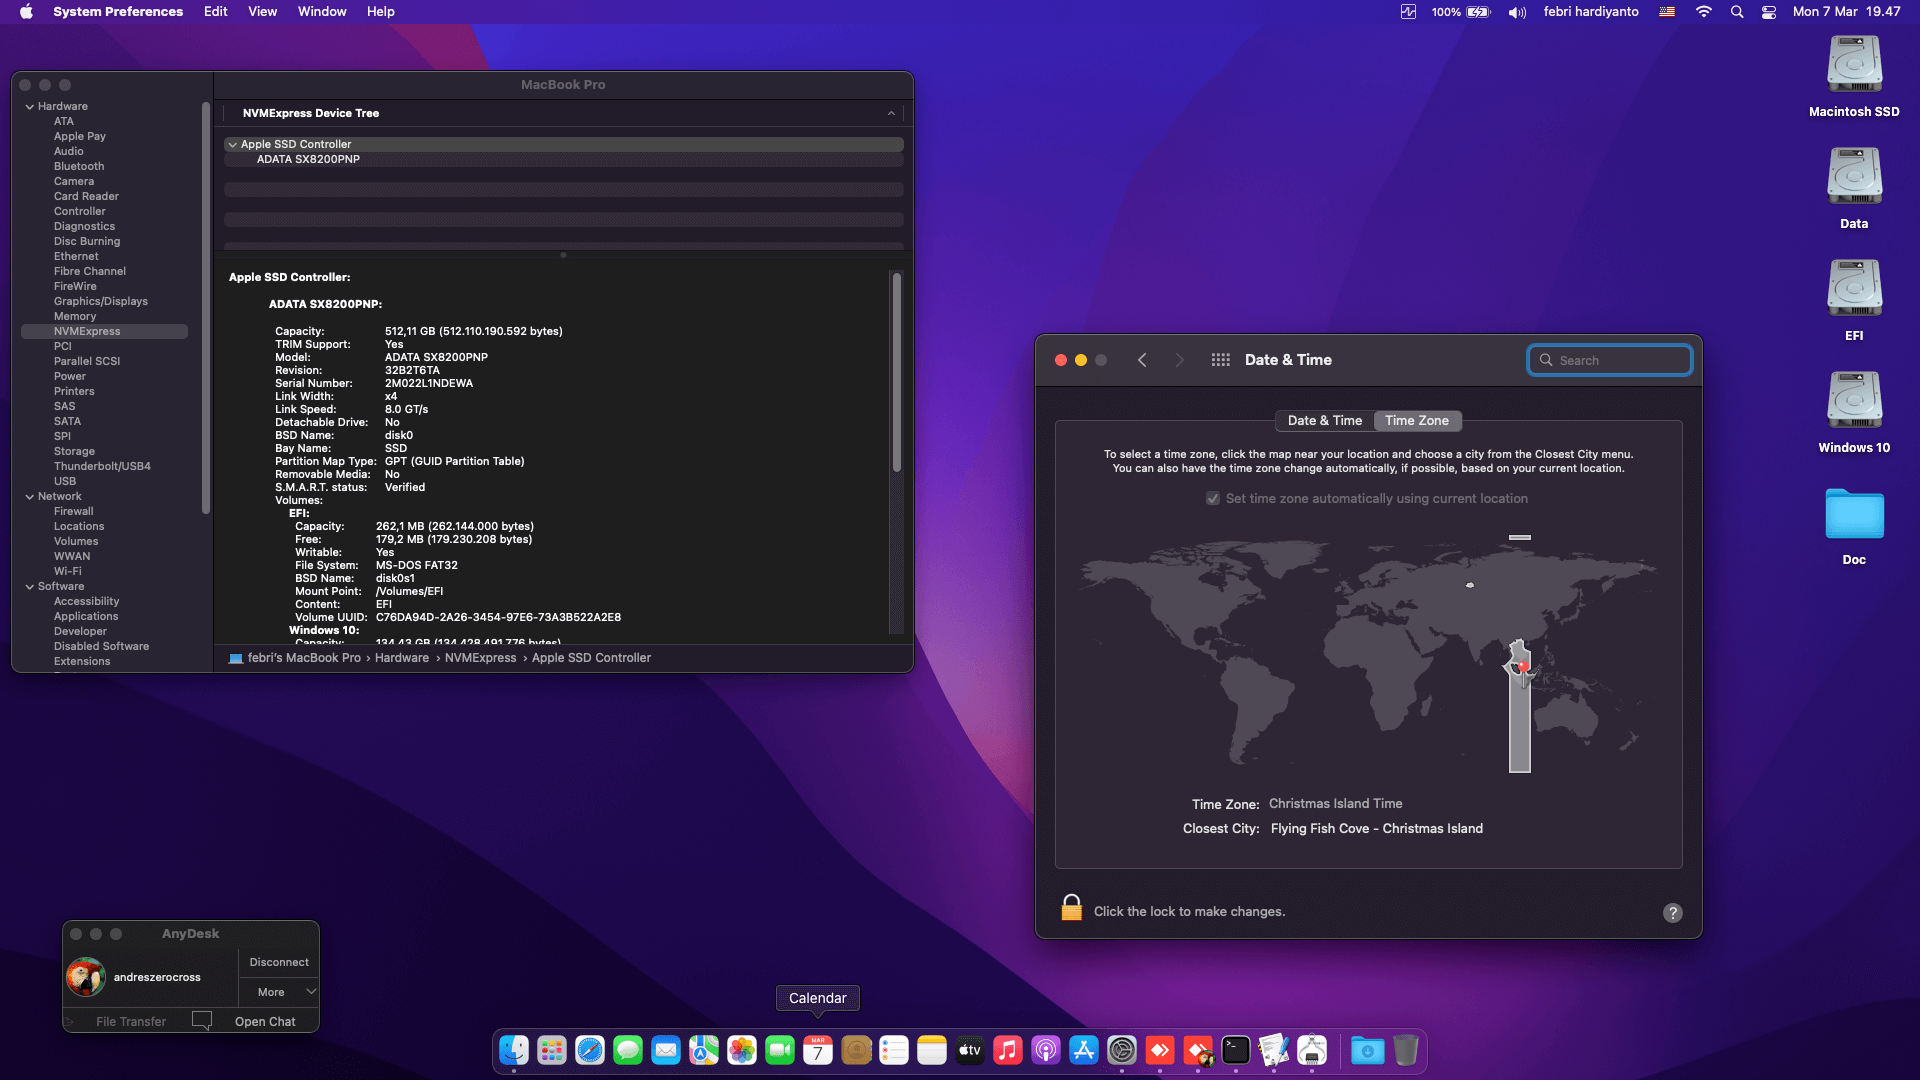This screenshot has width=1920, height=1080.
Task: Launch Safari from the Dock
Action: tap(590, 1050)
